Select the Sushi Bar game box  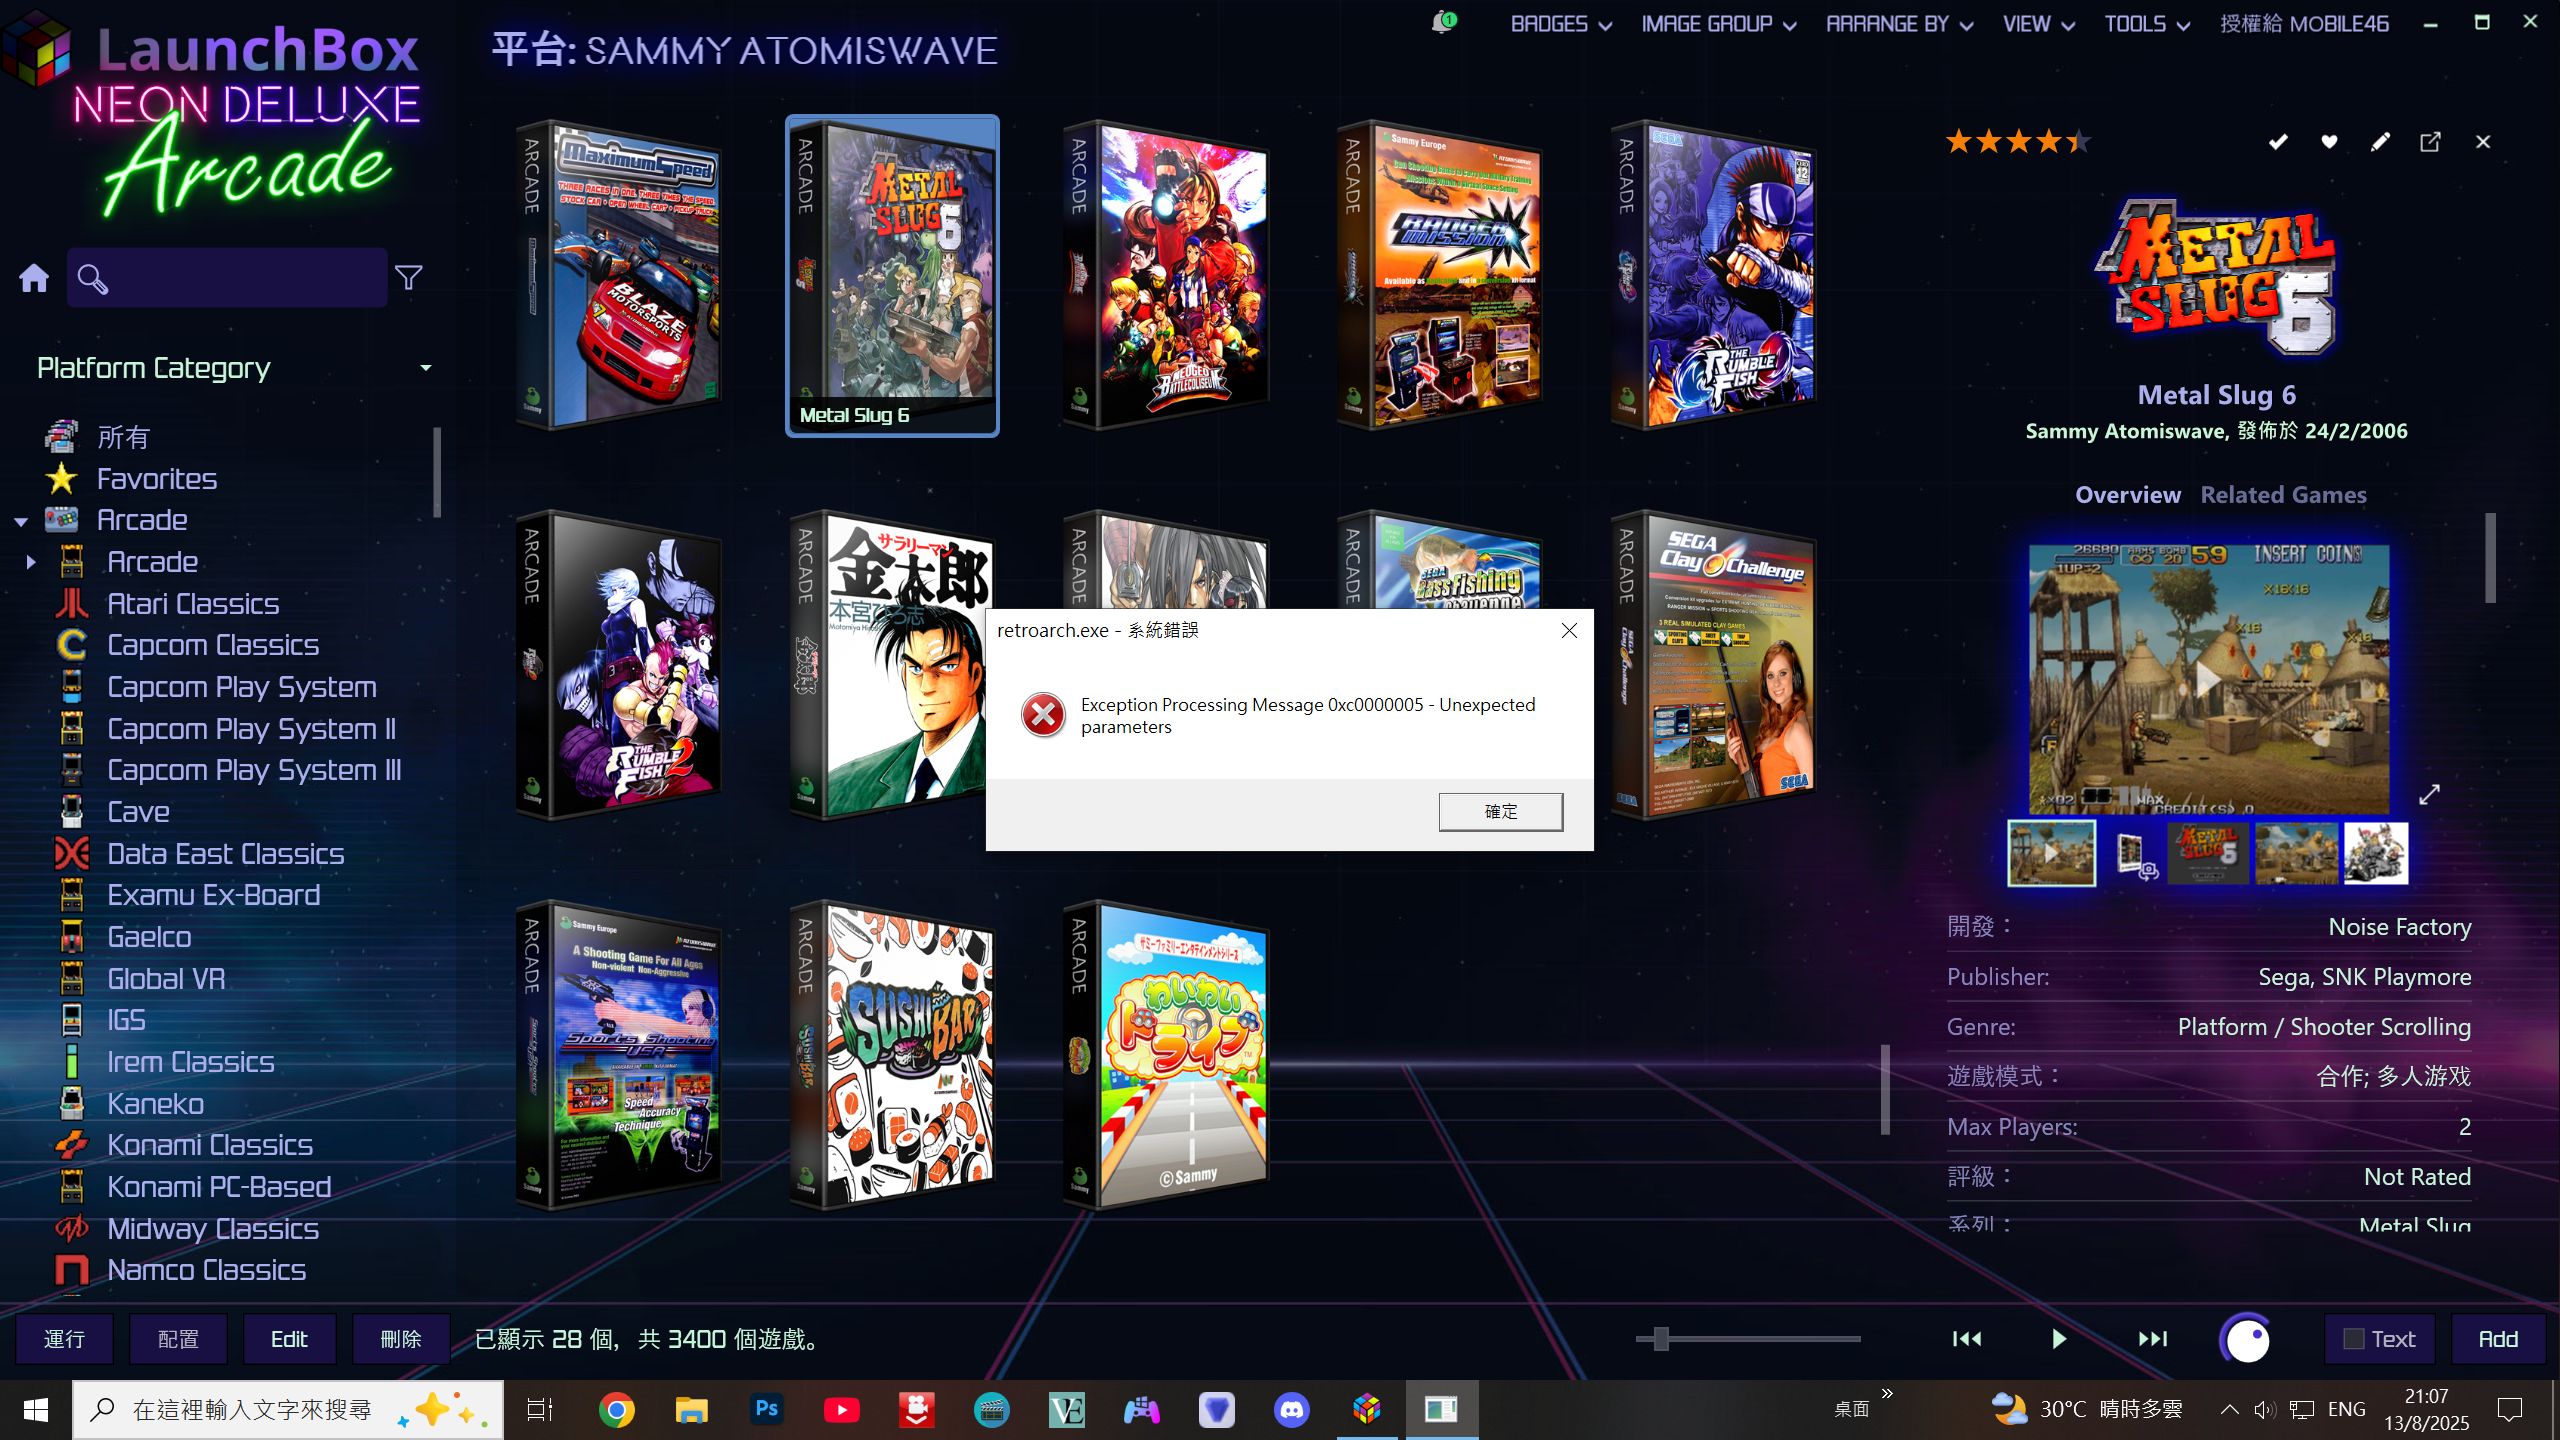[x=892, y=1056]
